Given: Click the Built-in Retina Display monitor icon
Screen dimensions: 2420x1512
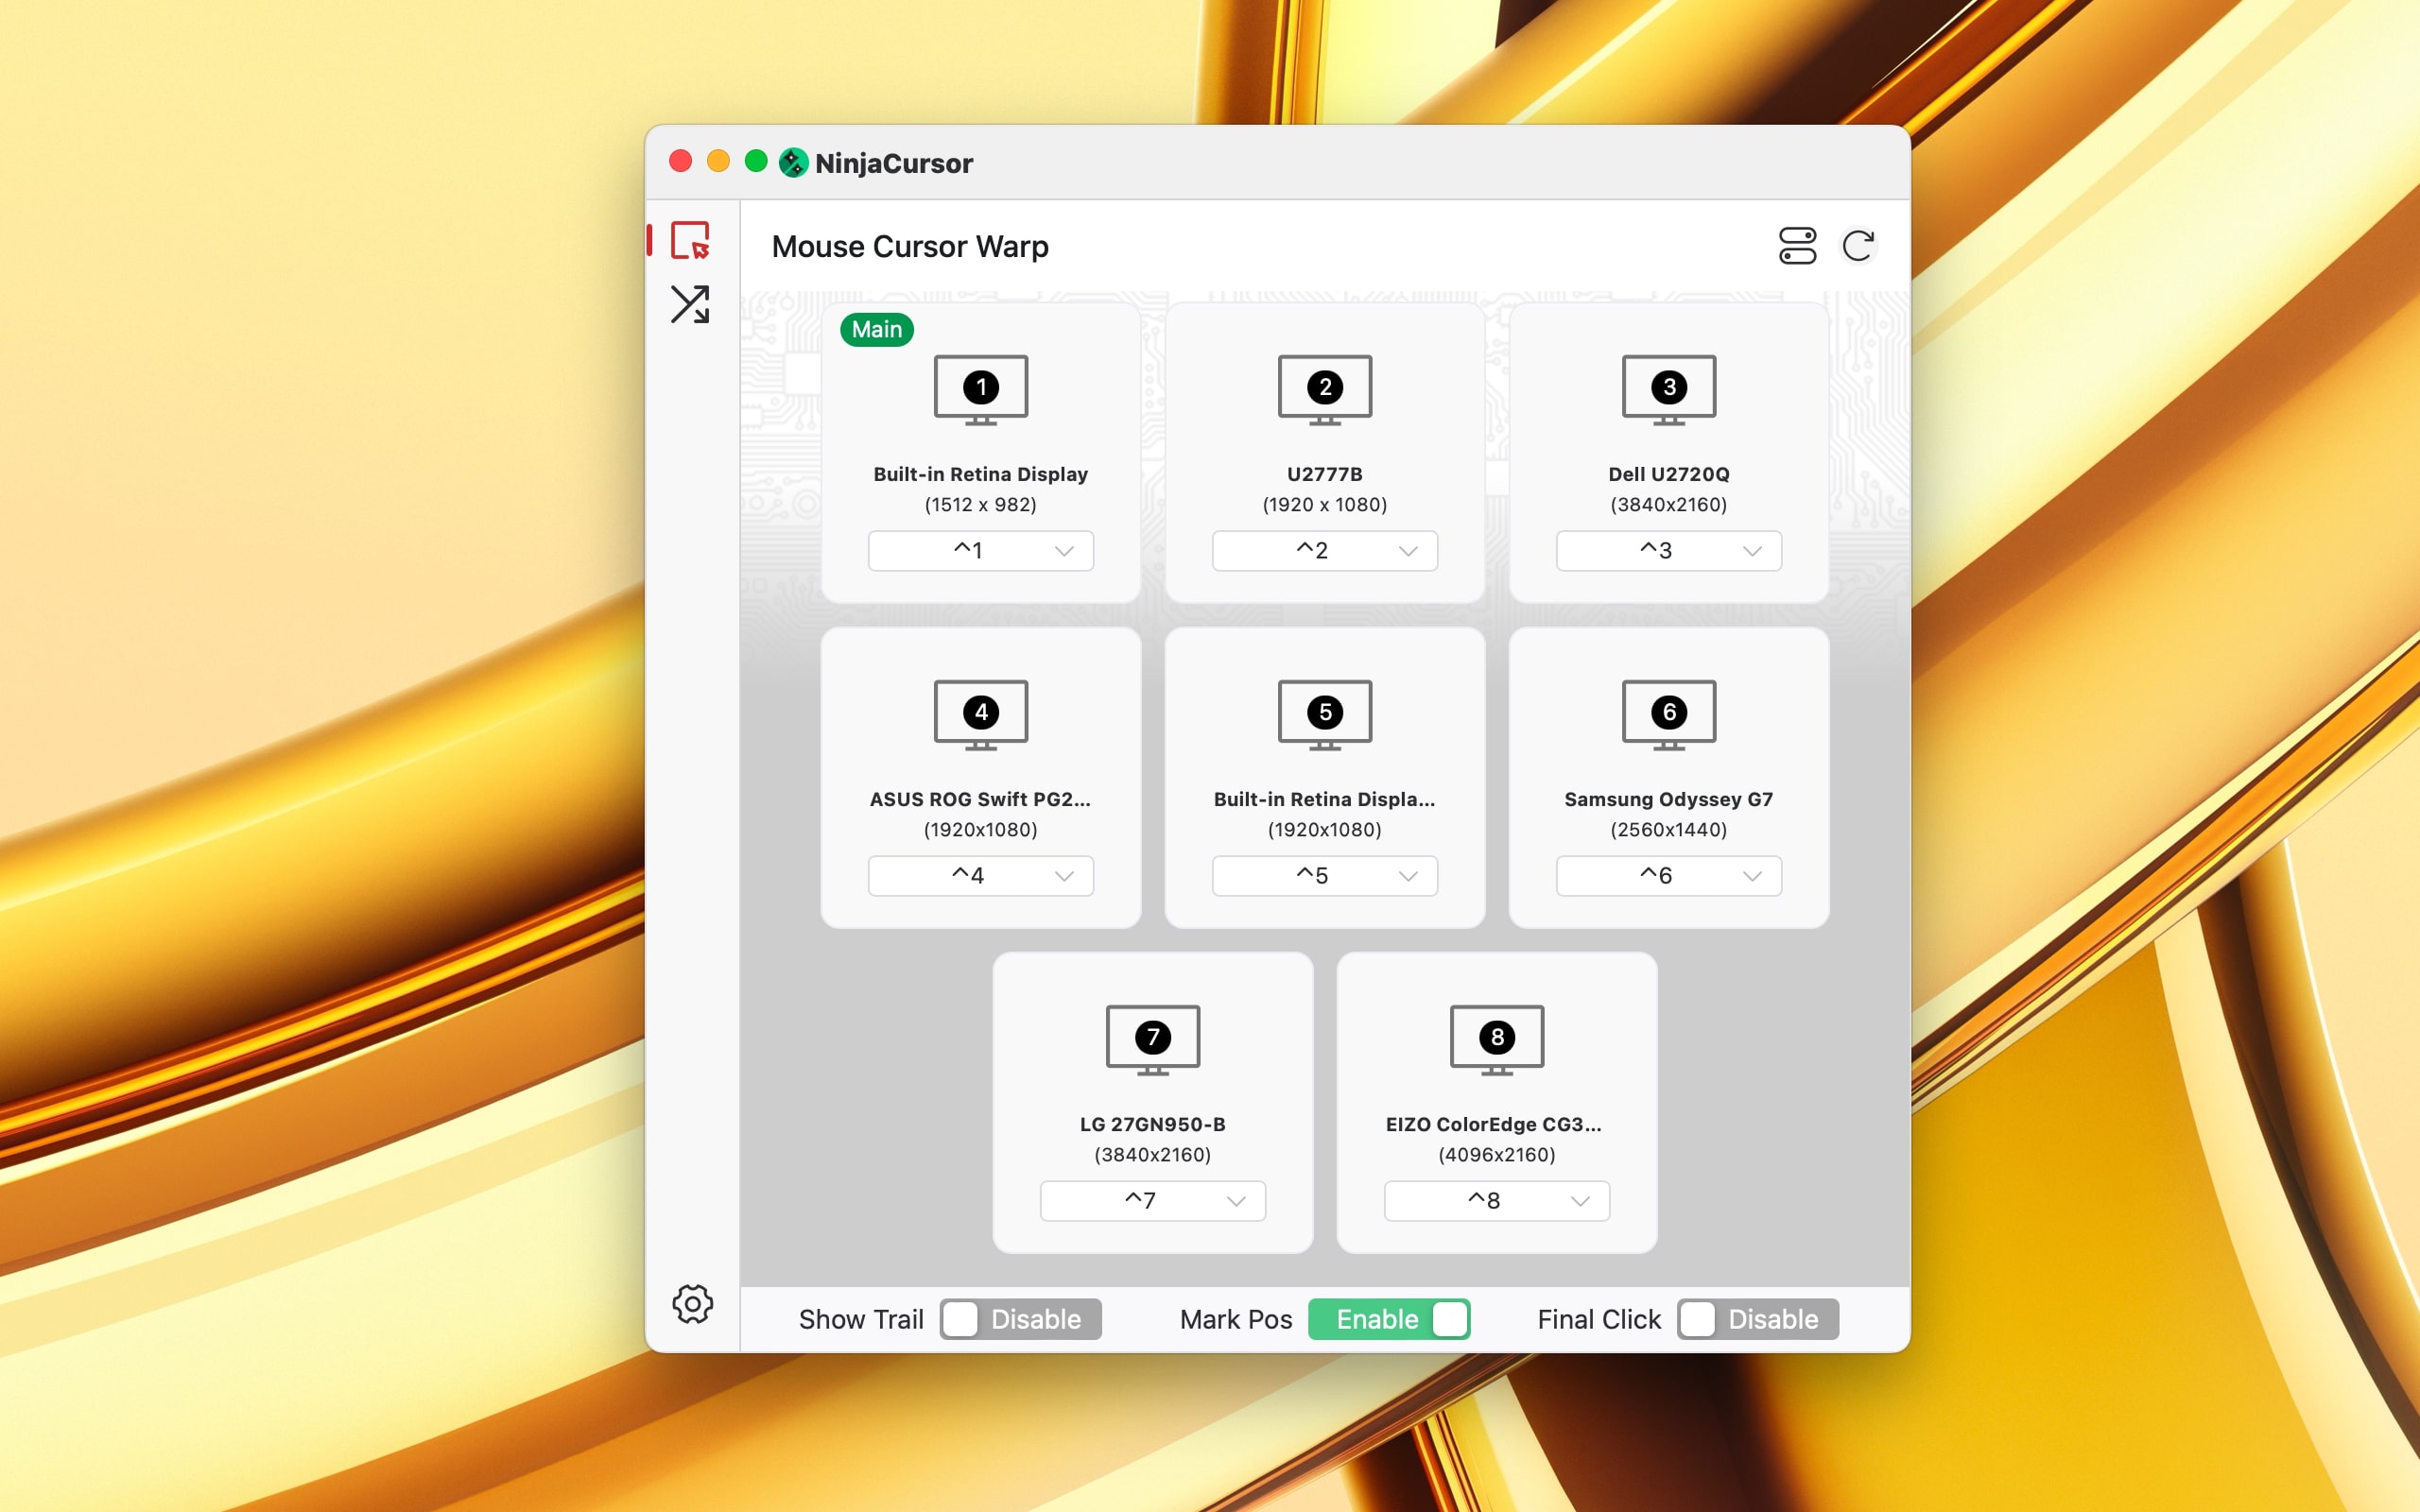Looking at the screenshot, I should (x=979, y=387).
